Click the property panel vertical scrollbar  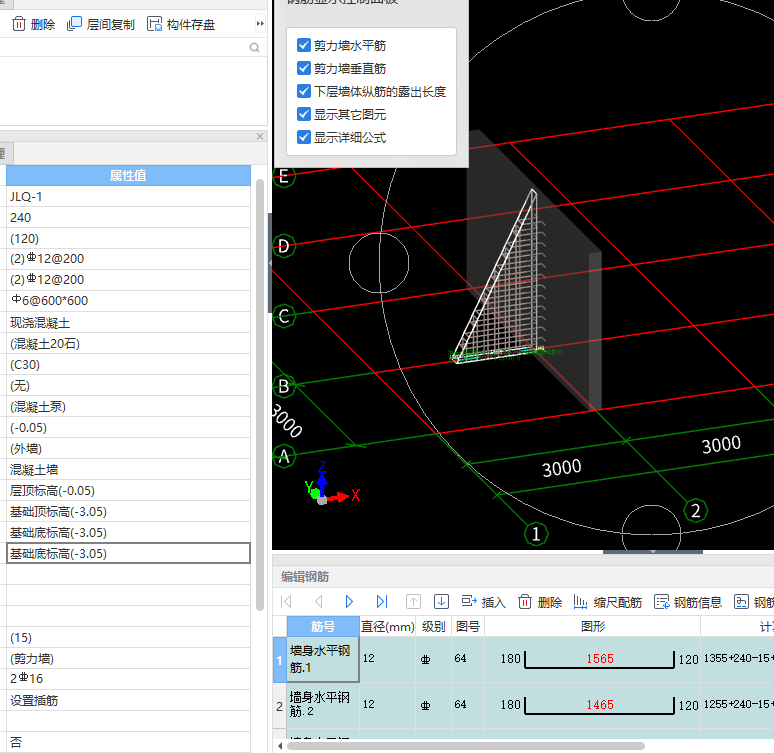point(260,395)
